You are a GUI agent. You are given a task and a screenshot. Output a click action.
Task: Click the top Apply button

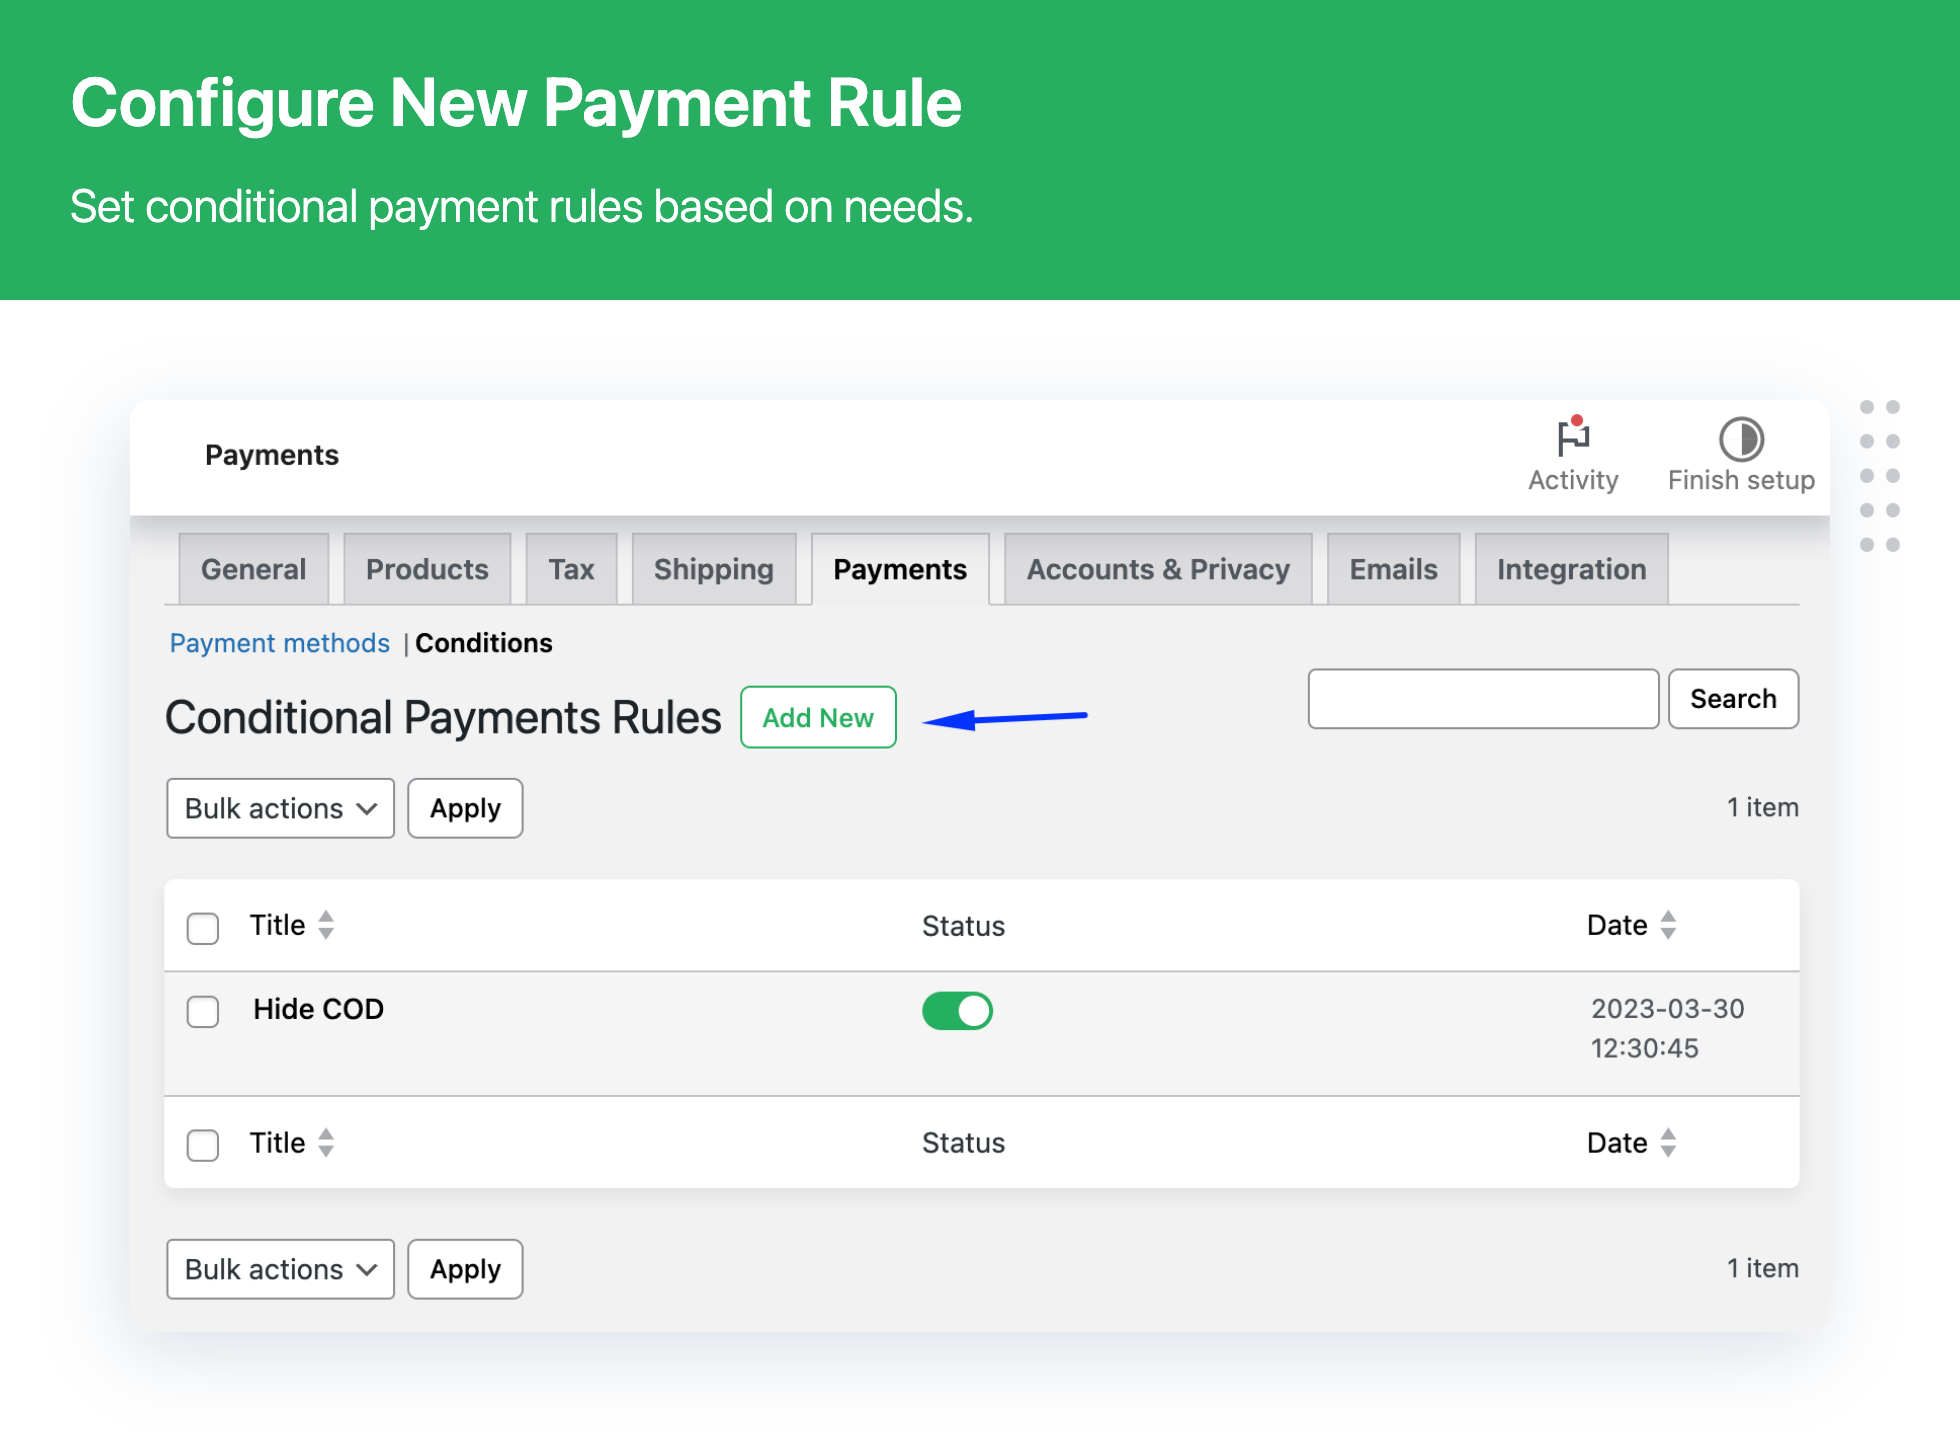tap(465, 808)
